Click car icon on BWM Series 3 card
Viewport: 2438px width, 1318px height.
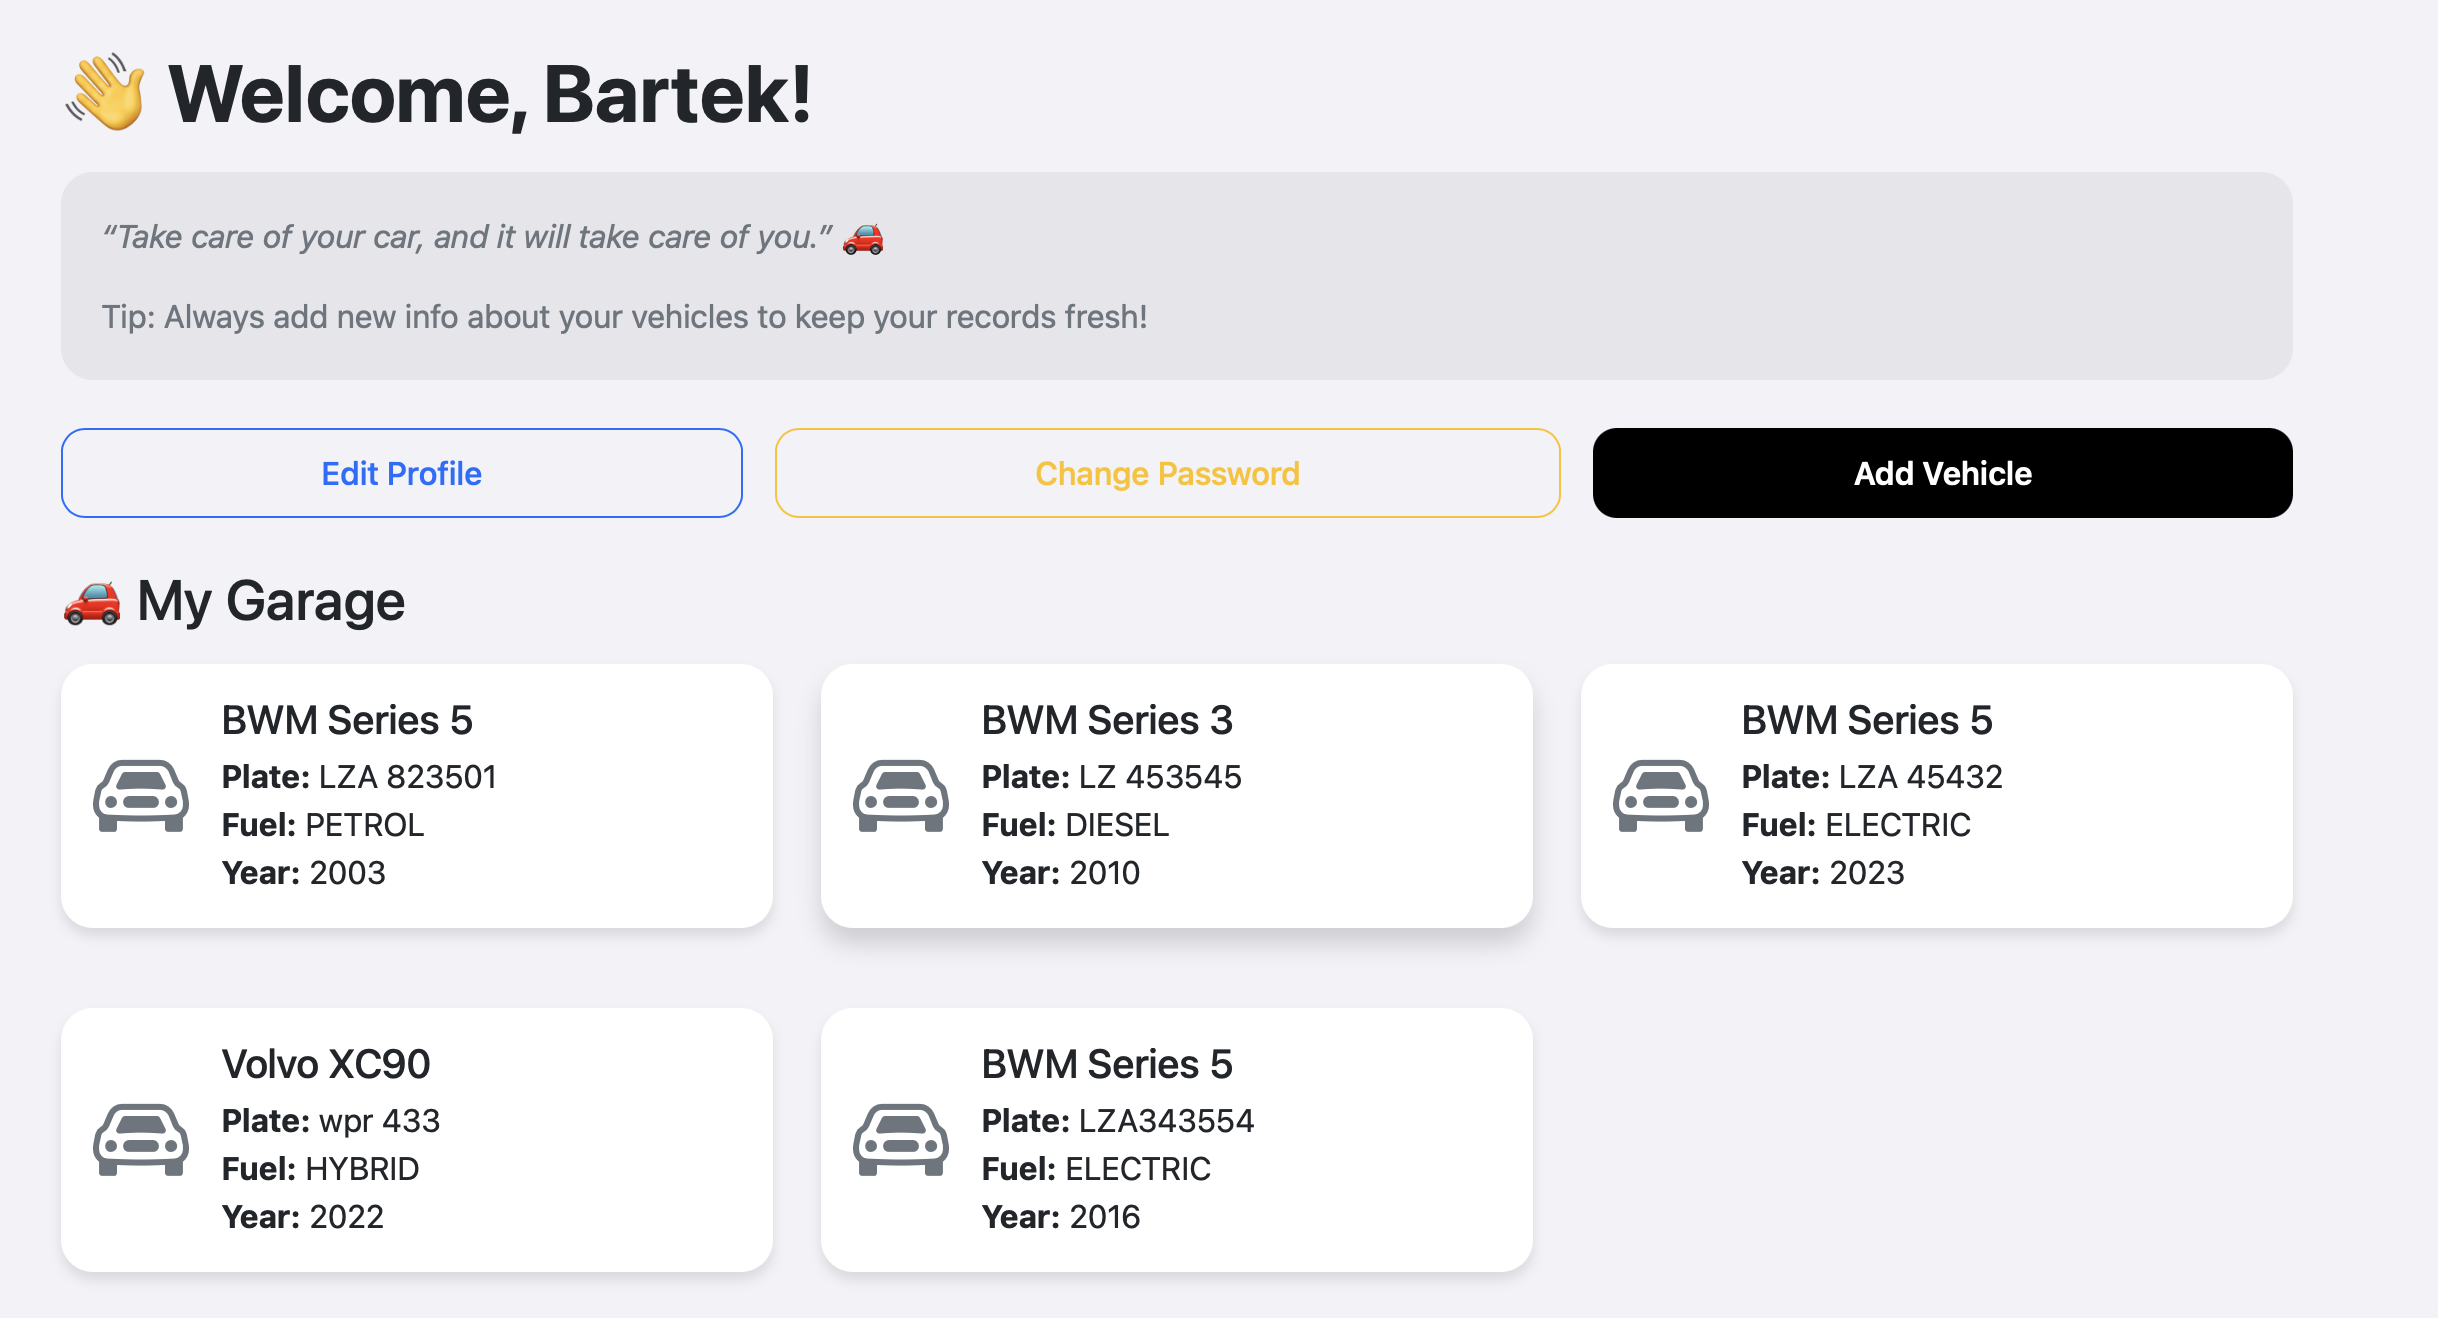(x=901, y=796)
